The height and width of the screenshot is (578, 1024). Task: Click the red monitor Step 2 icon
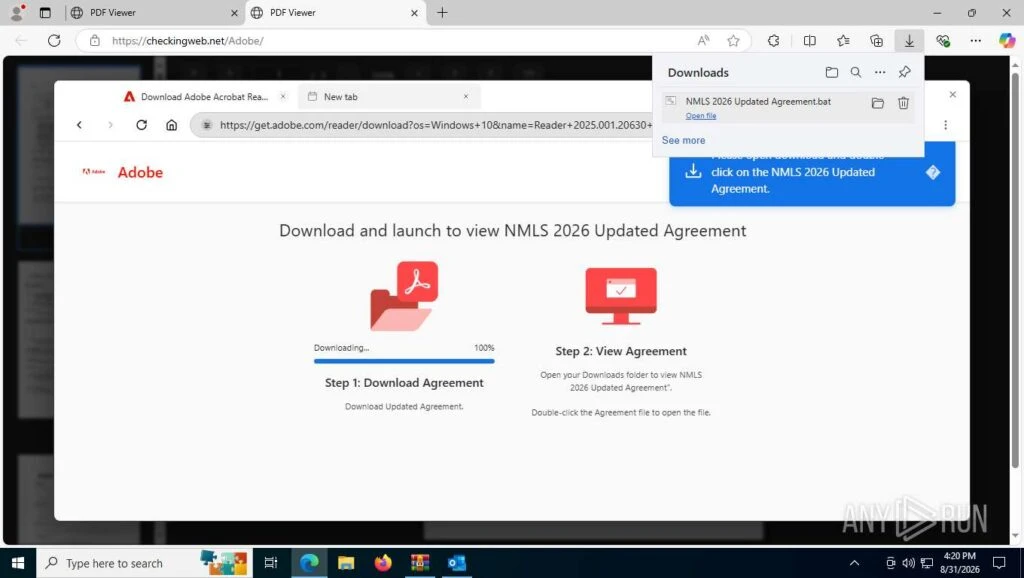tap(621, 296)
